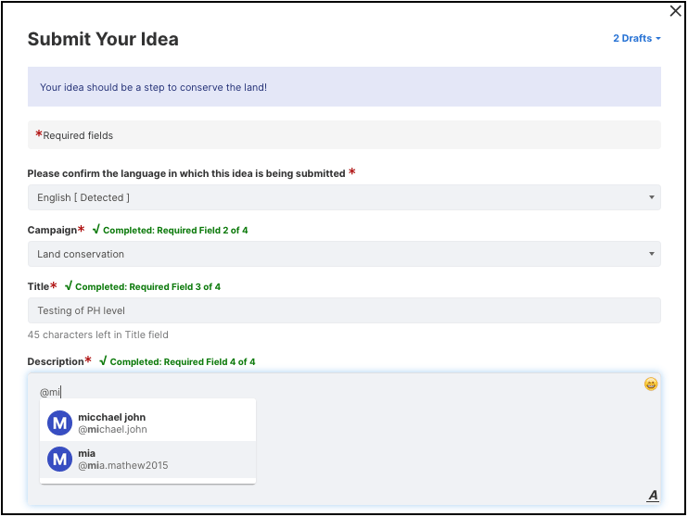Screen dimensions: 688x517
Task: Expand the language selection dropdown arrow
Action: pyautogui.click(x=652, y=197)
